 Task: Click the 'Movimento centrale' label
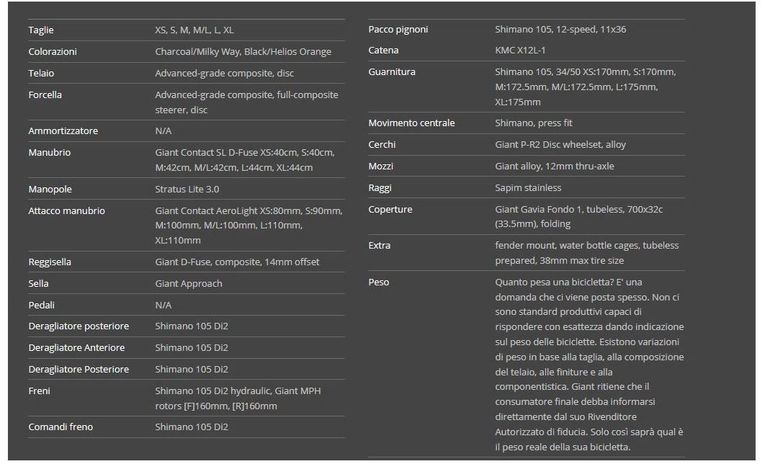coord(412,123)
